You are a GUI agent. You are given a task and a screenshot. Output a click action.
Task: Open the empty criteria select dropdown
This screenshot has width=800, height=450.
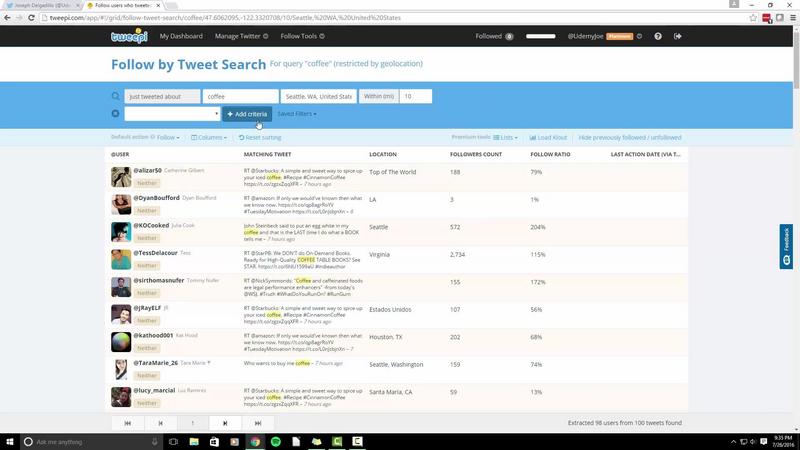pos(172,114)
